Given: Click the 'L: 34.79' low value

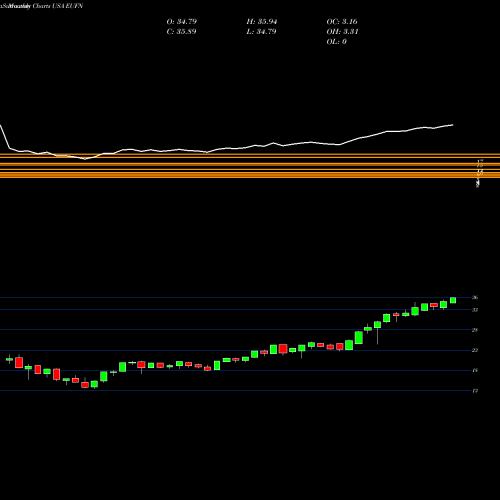Looking at the screenshot, I should coord(261,32).
